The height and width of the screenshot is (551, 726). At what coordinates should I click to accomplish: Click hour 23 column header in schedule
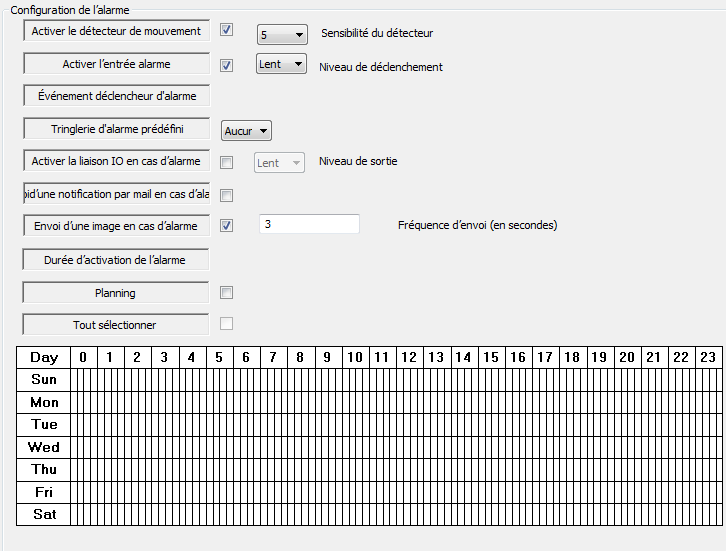[x=707, y=357]
